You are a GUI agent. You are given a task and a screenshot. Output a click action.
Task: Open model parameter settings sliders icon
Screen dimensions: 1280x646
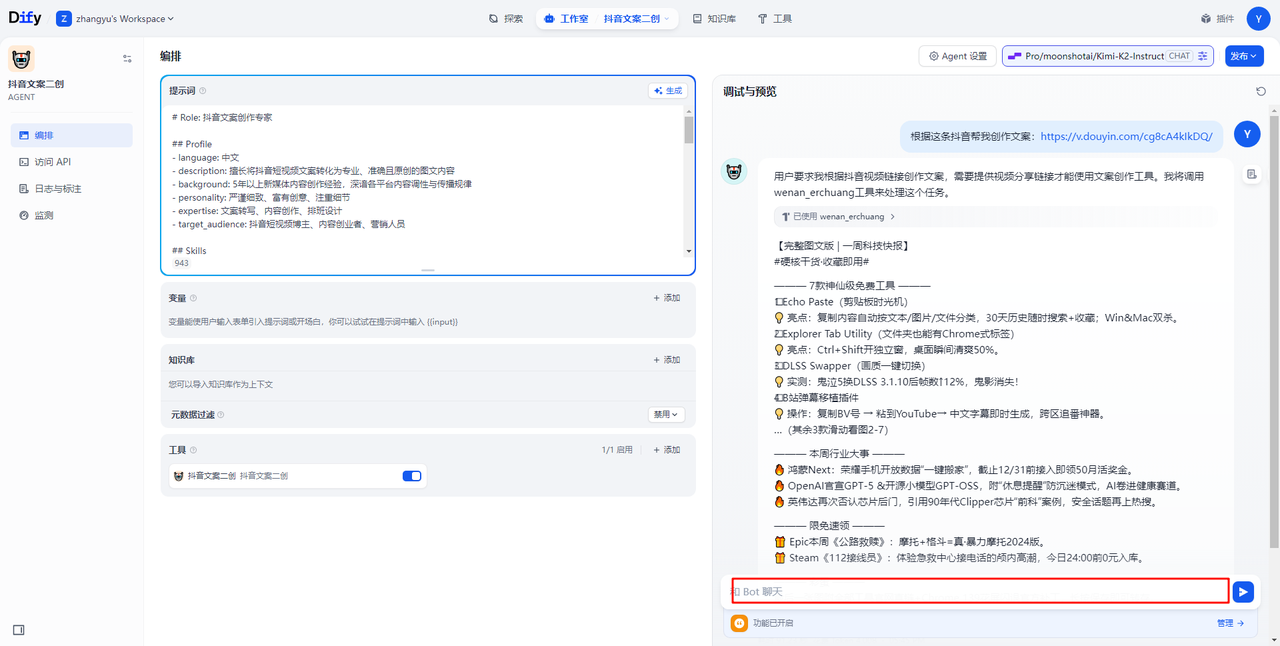pos(1203,56)
